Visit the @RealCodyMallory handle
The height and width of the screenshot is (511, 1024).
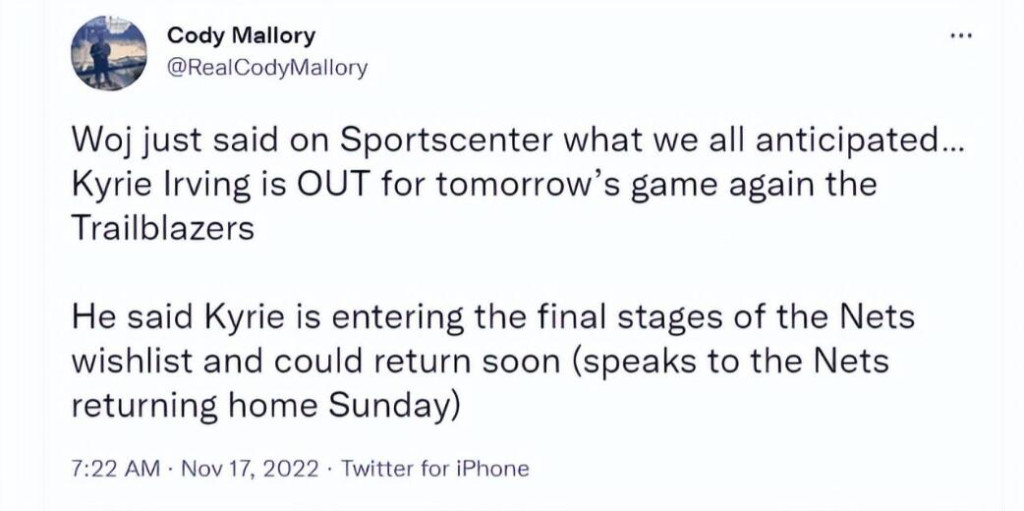click(268, 67)
